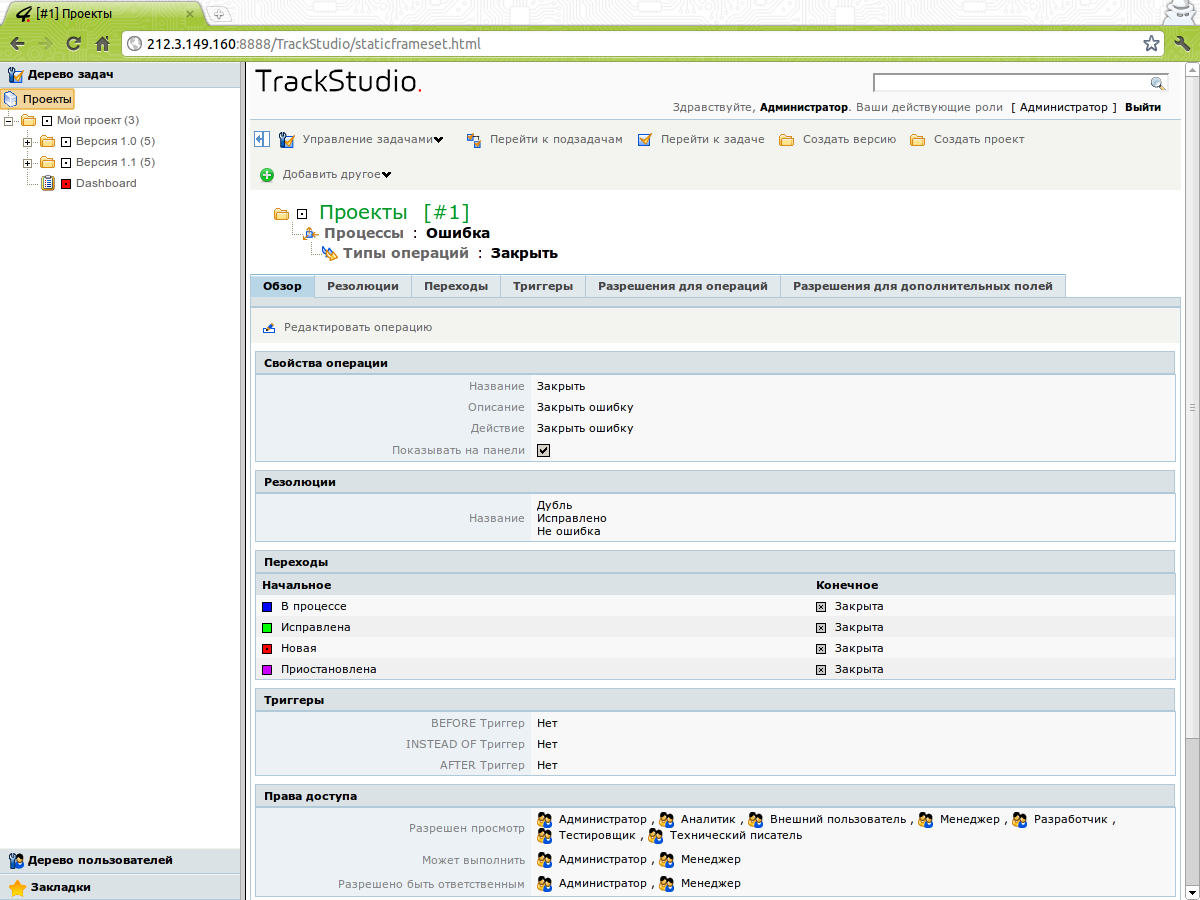The image size is (1200, 900).
Task: Click the Выйти logout link
Action: click(1143, 107)
